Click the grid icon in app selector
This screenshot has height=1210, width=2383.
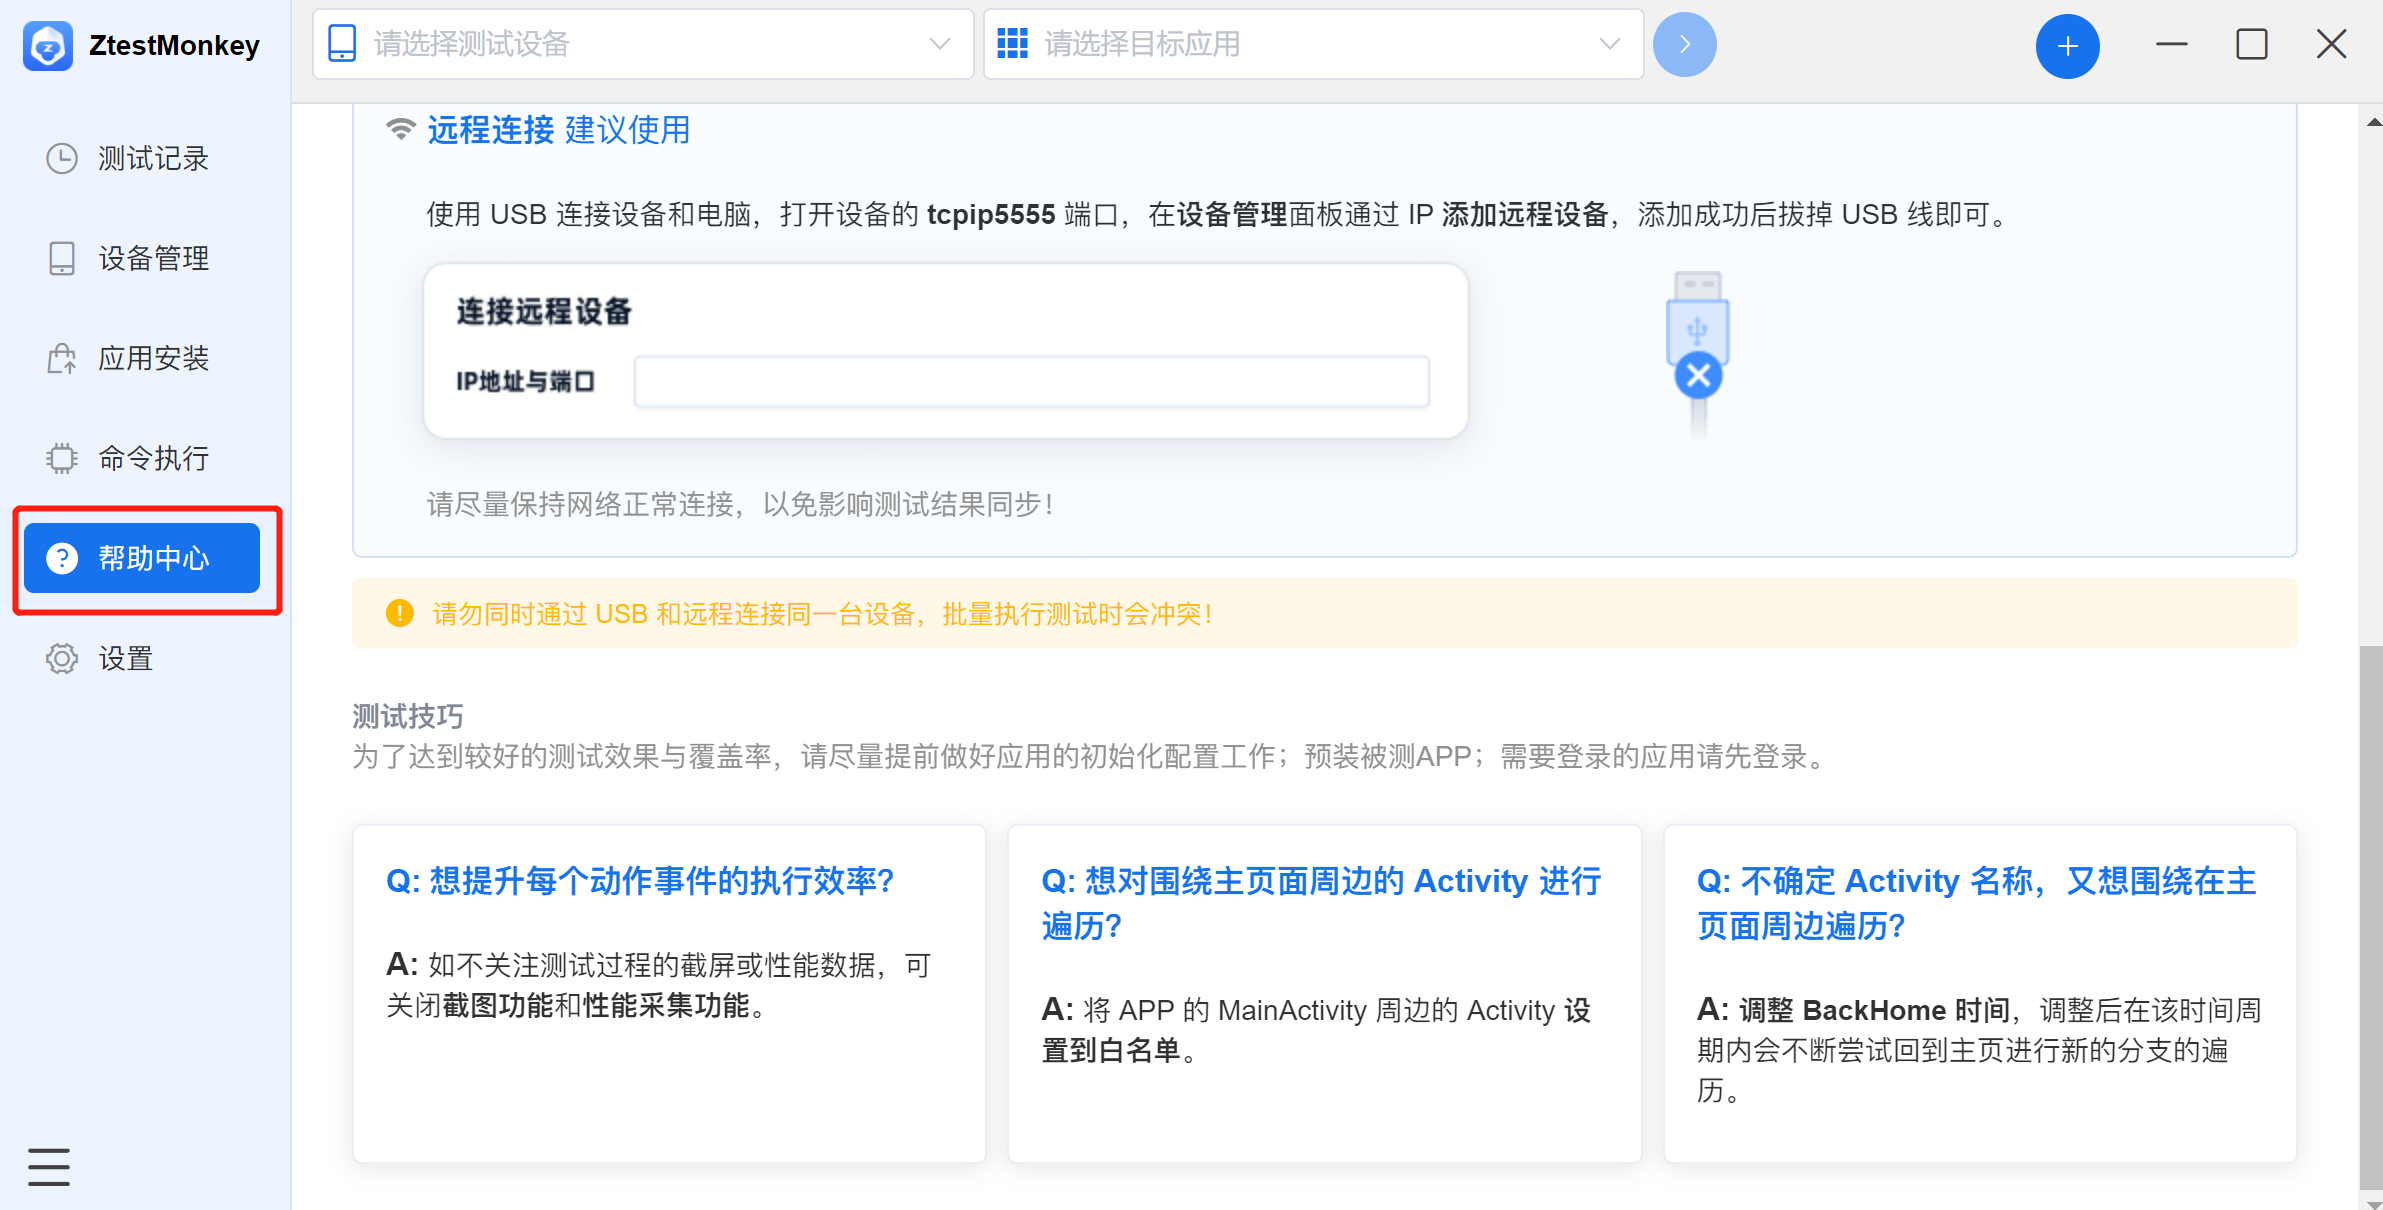[1012, 44]
